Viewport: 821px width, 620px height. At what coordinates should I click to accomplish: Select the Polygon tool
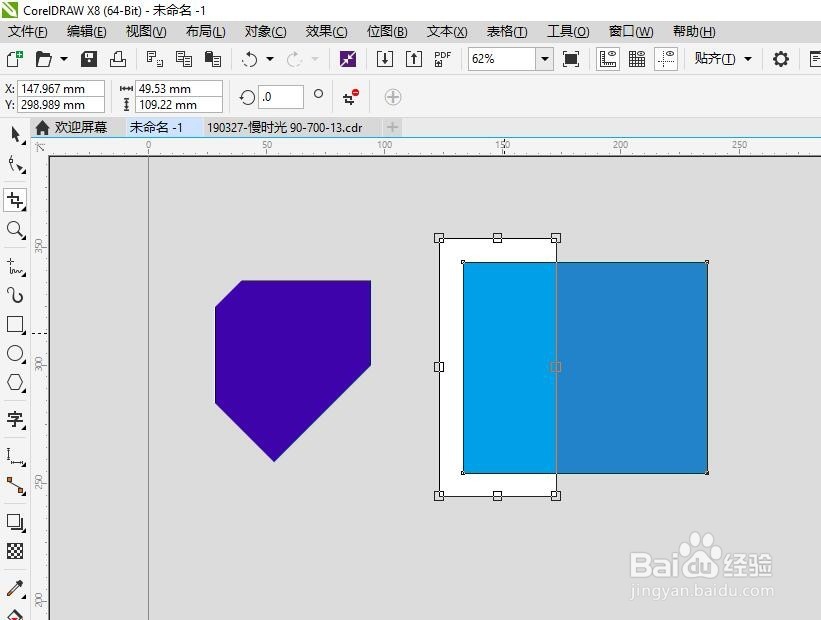tap(16, 383)
